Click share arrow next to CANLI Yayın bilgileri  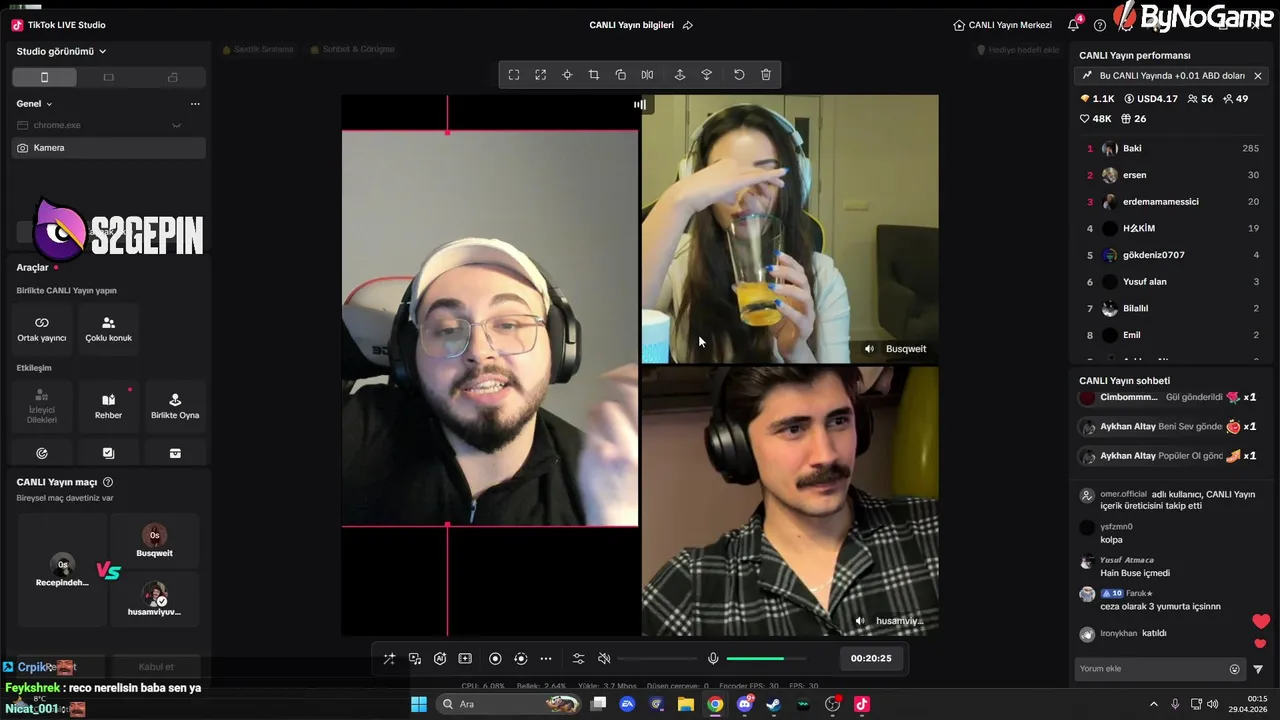(688, 25)
